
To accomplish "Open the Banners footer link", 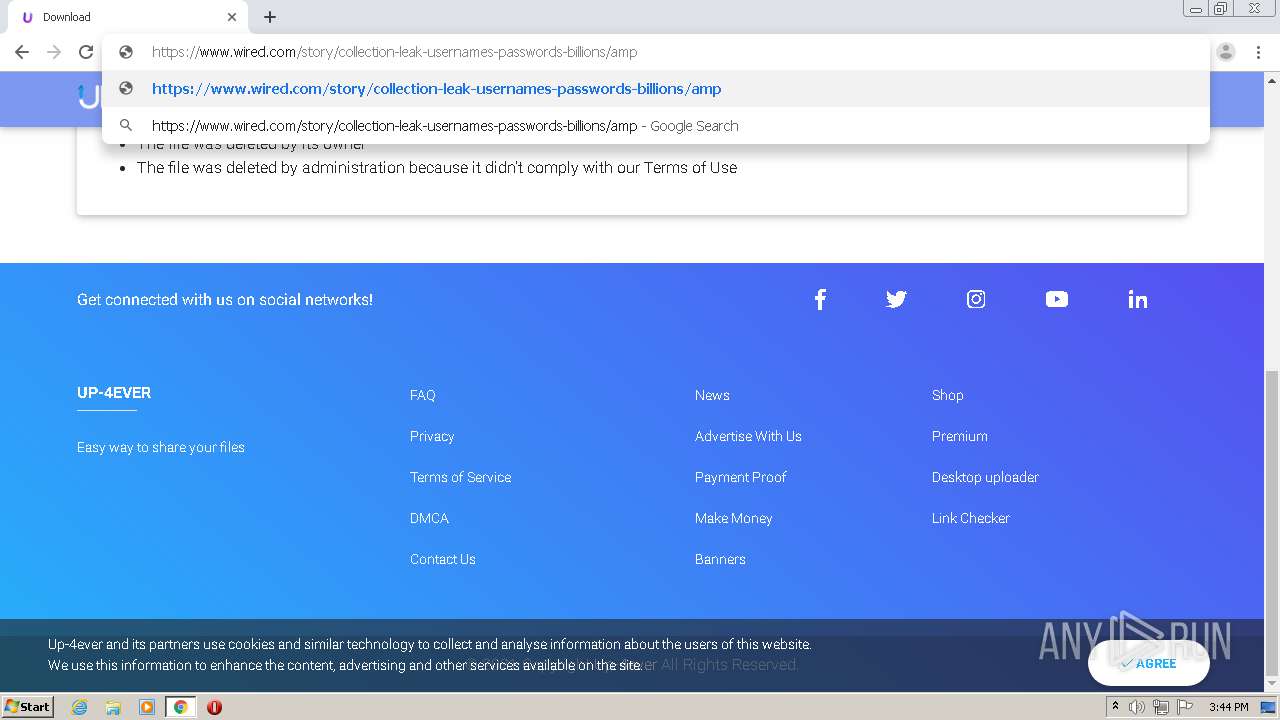I will pyautogui.click(x=720, y=559).
